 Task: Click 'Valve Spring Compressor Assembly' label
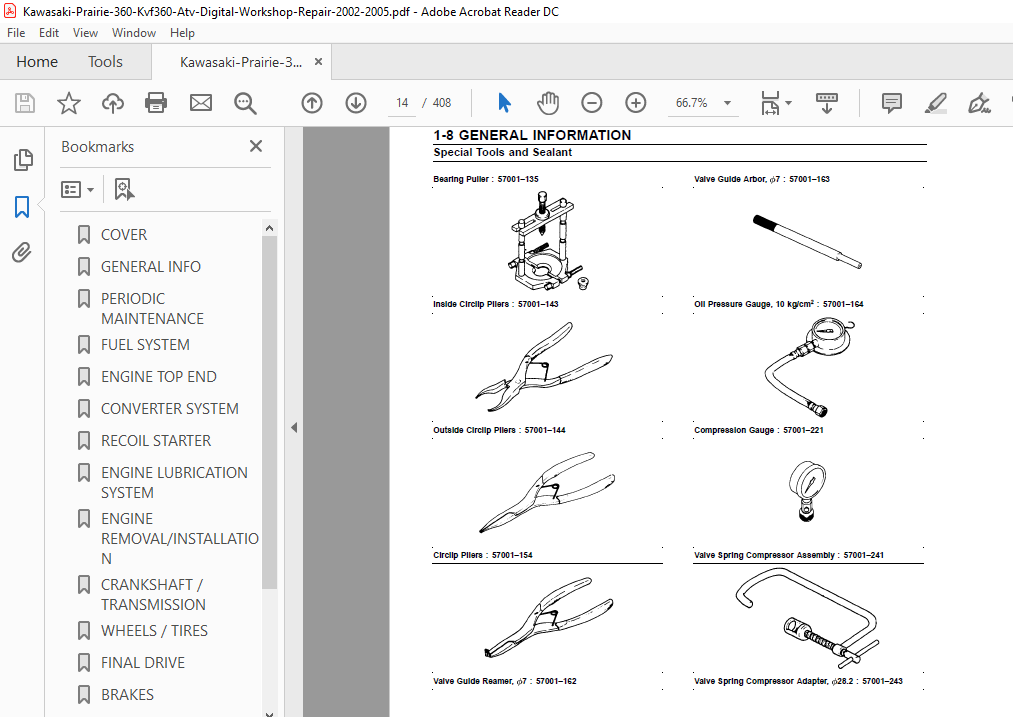coord(764,555)
